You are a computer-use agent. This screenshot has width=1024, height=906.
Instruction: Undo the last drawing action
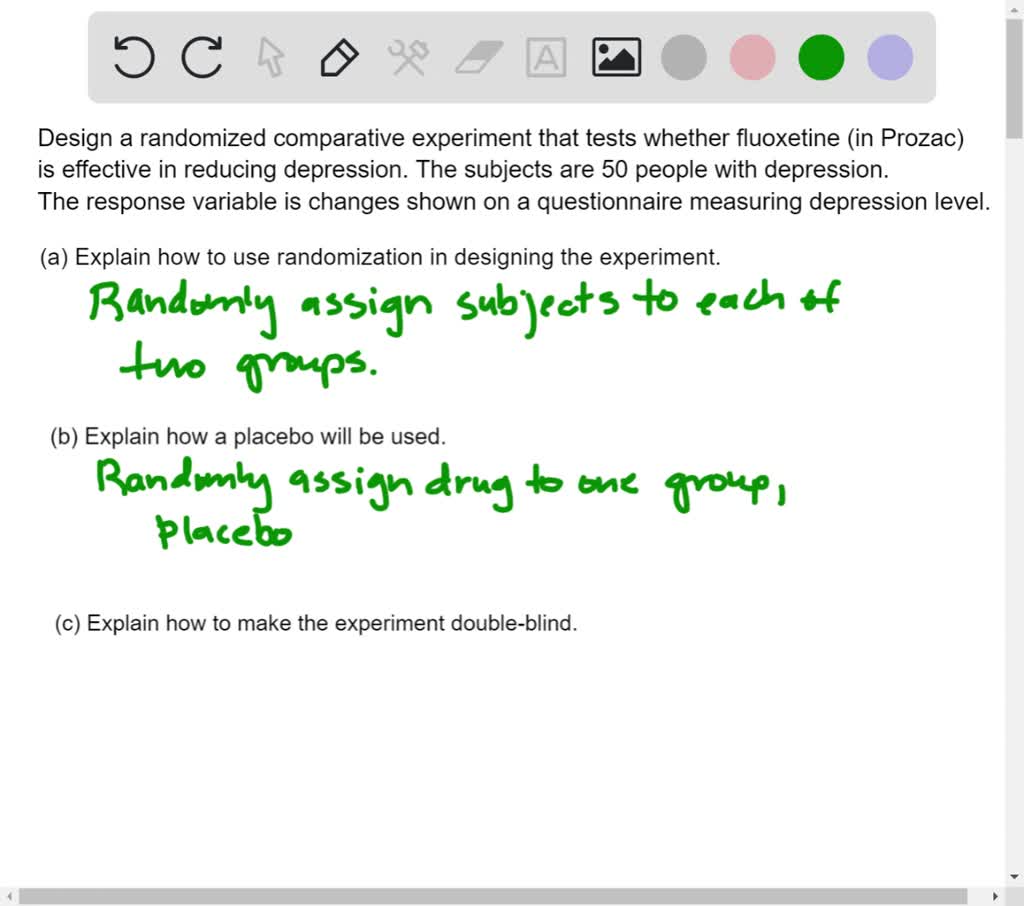tap(133, 57)
